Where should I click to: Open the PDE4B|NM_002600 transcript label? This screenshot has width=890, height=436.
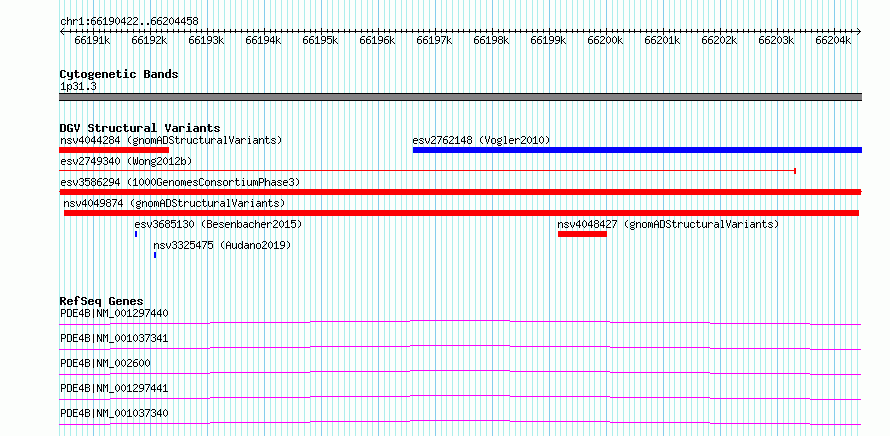[106, 363]
